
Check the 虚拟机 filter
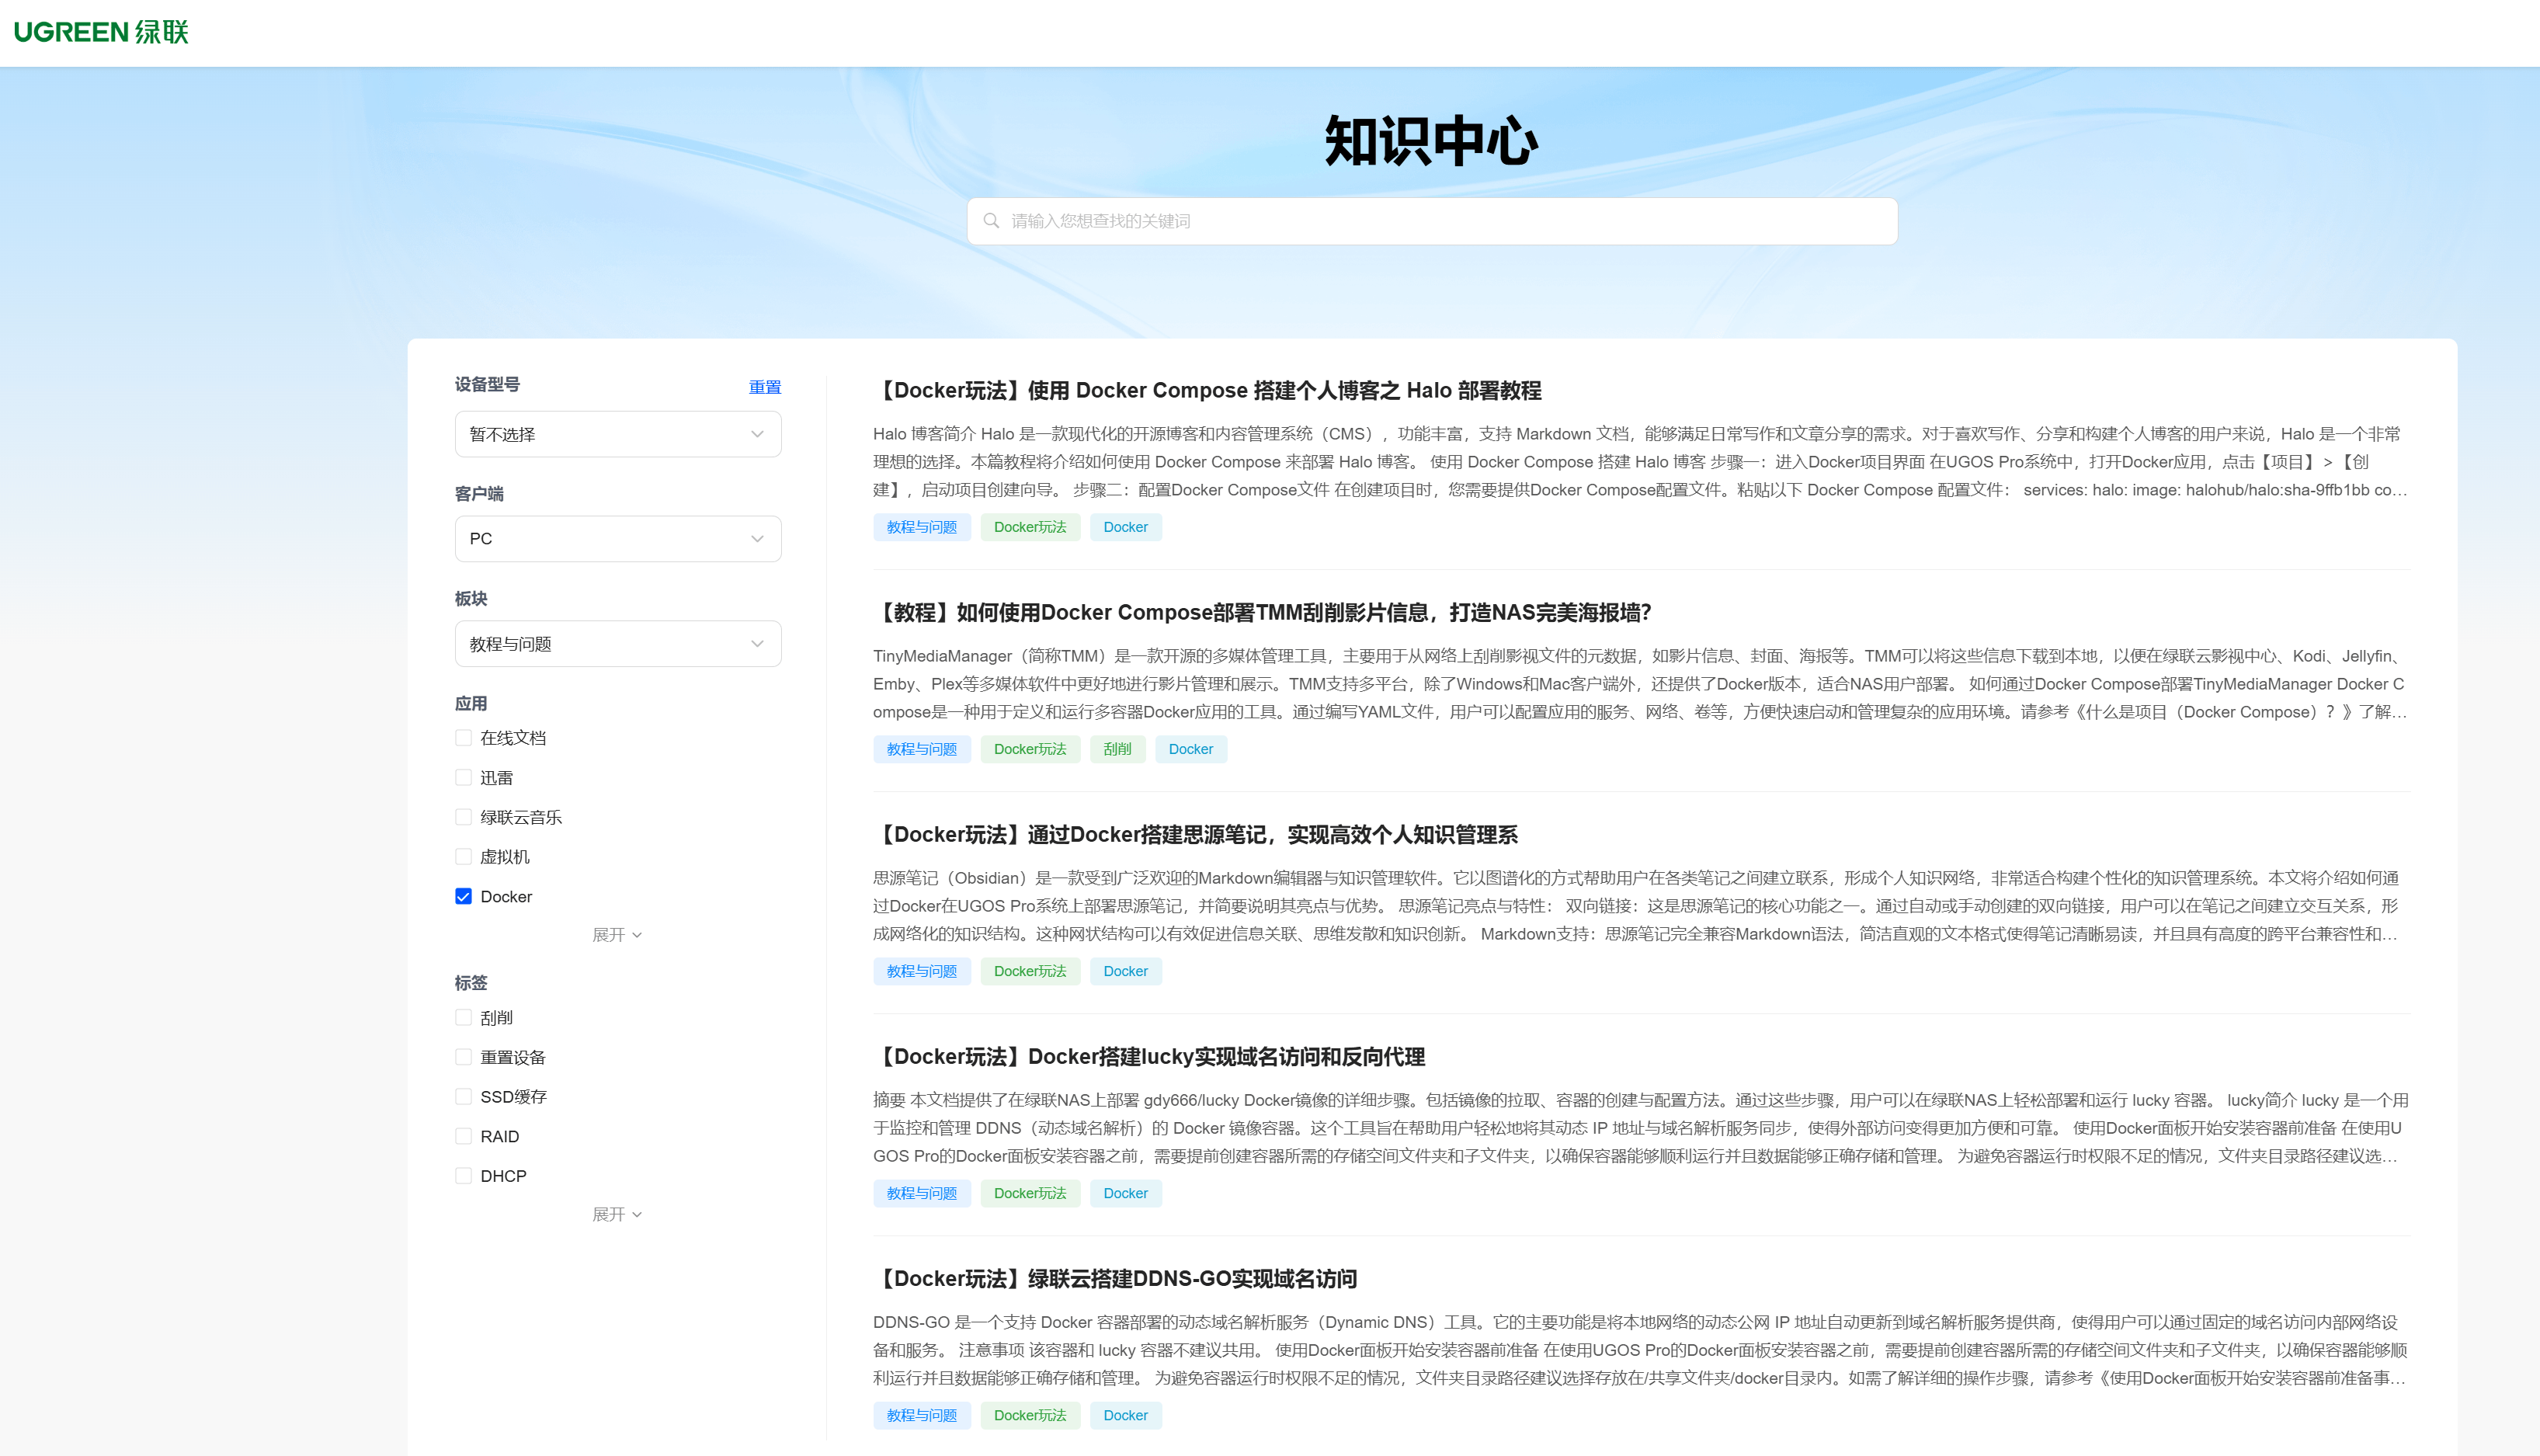point(464,856)
